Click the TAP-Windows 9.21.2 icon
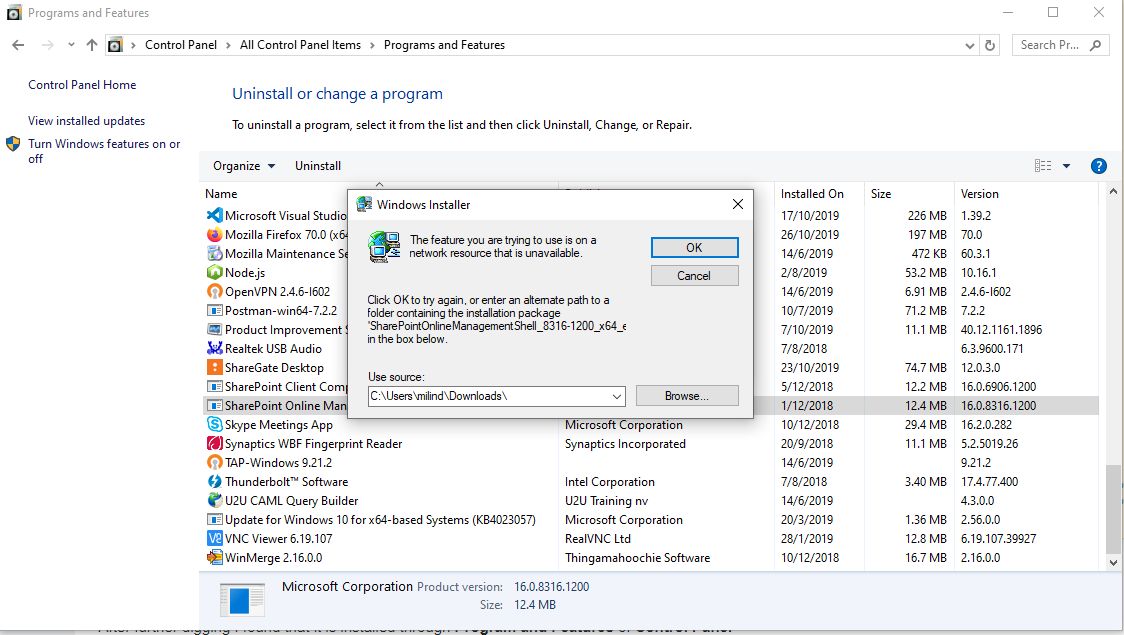 pyautogui.click(x=214, y=462)
